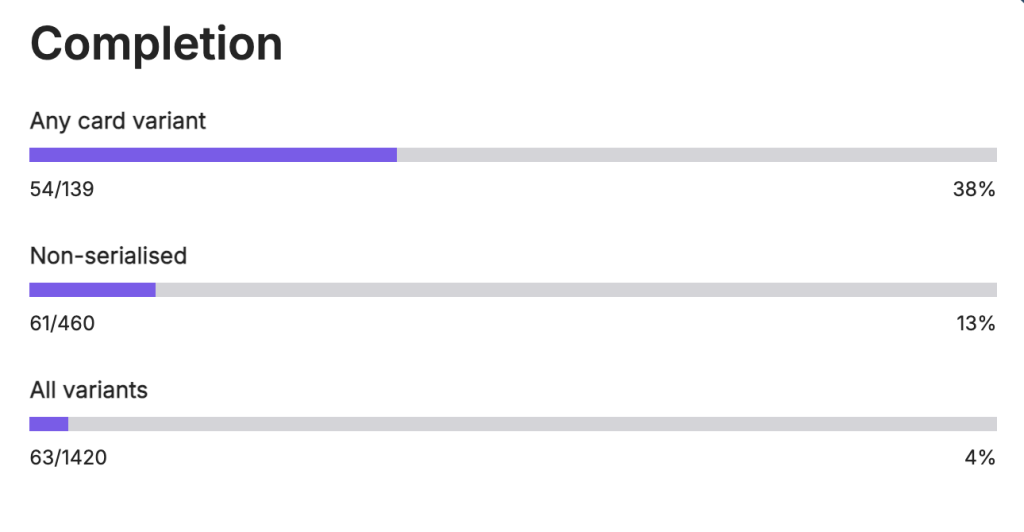1024x532 pixels.
Task: Click the 61/460 count text
Action: [62, 324]
